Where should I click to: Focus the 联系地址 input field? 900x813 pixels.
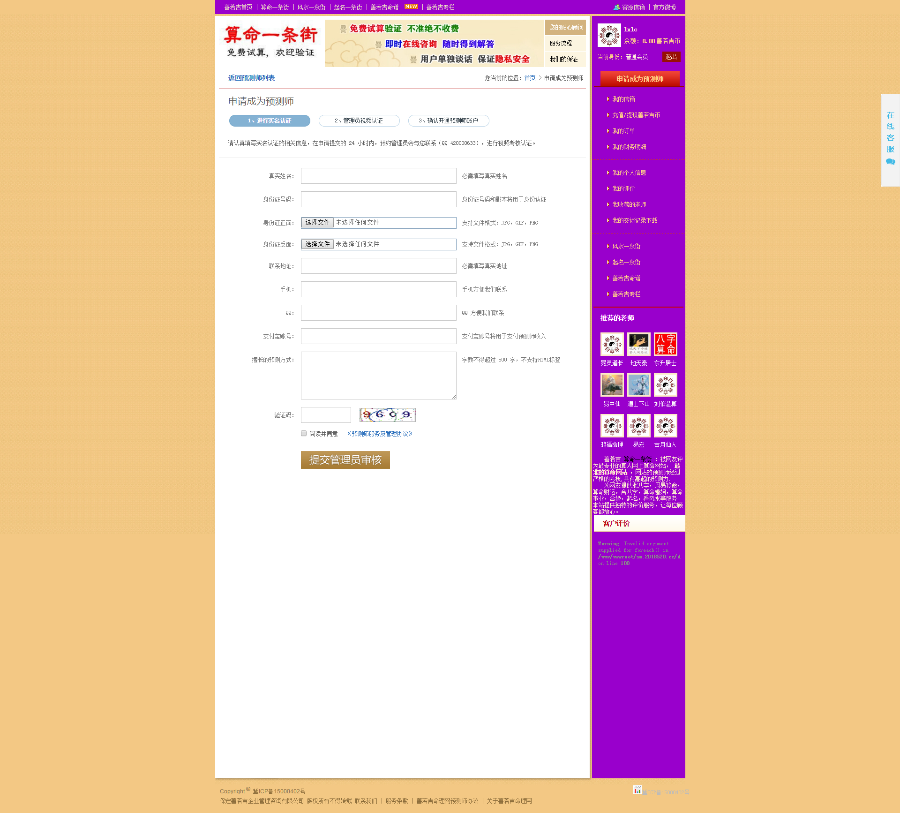[379, 266]
